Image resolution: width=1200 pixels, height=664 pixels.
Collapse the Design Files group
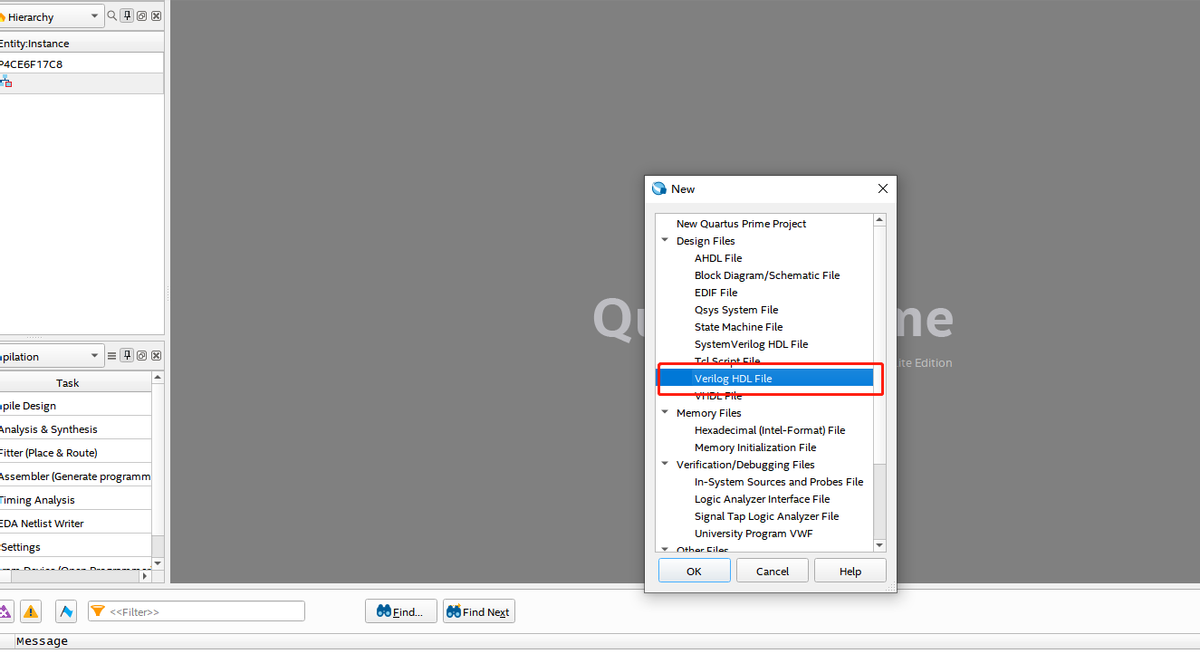(x=665, y=241)
